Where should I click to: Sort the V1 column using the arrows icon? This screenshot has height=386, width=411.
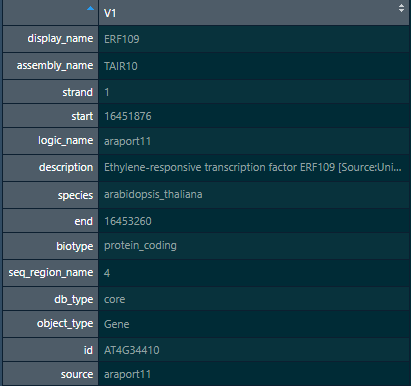click(x=401, y=8)
